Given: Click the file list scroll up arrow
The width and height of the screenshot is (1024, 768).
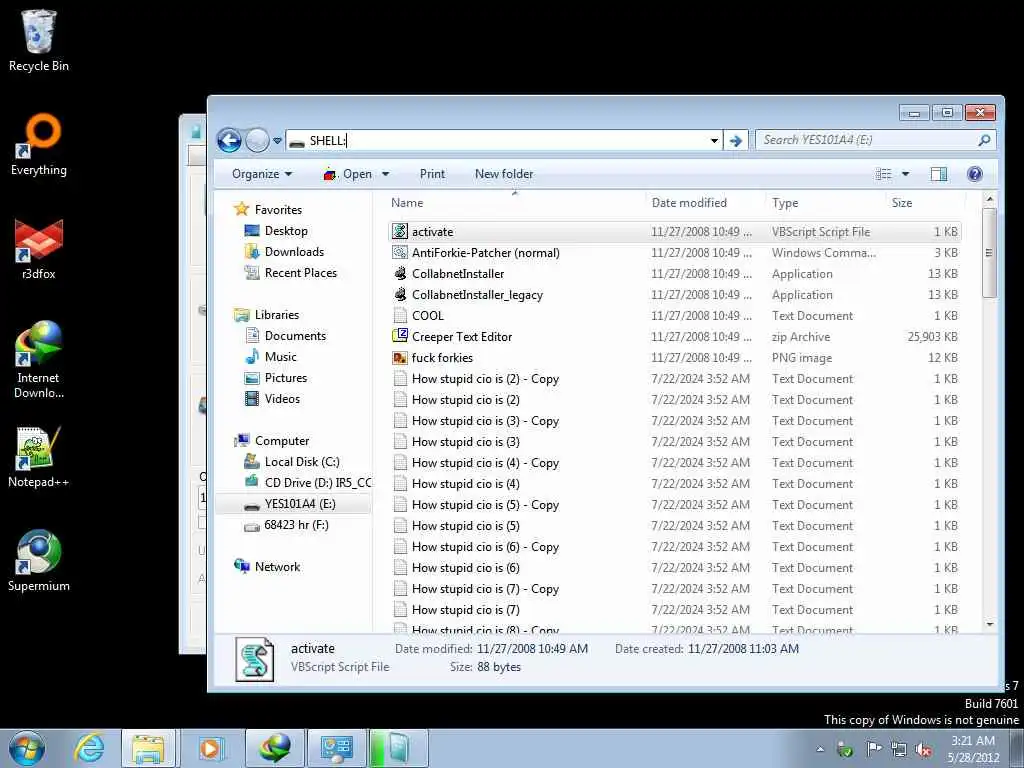Looking at the screenshot, I should 990,199.
